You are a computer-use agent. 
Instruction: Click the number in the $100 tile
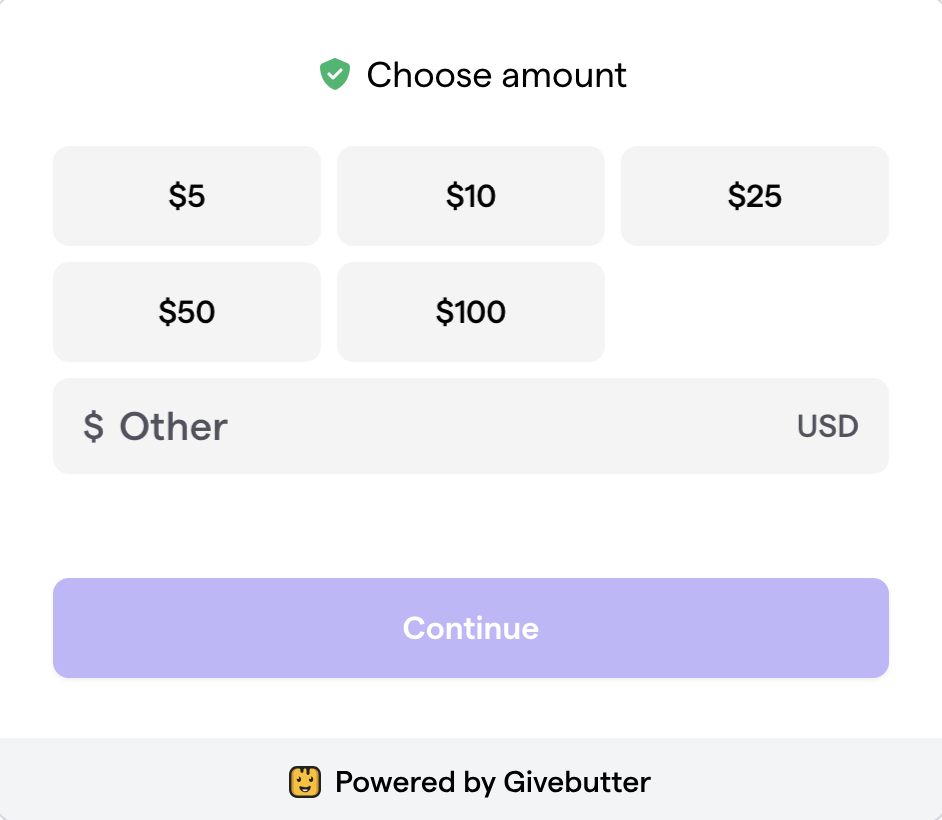pos(478,312)
